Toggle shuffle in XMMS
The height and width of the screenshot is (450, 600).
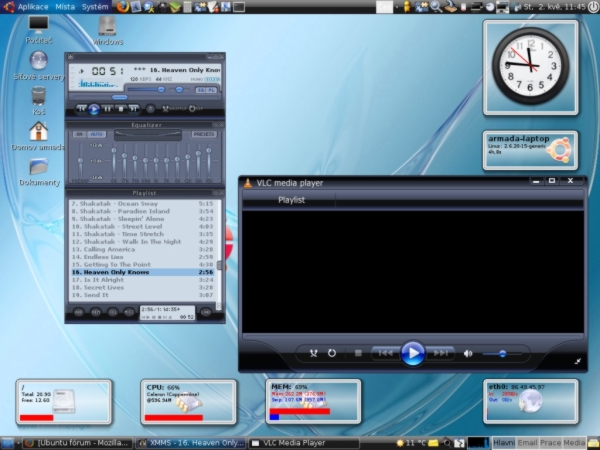click(x=174, y=109)
